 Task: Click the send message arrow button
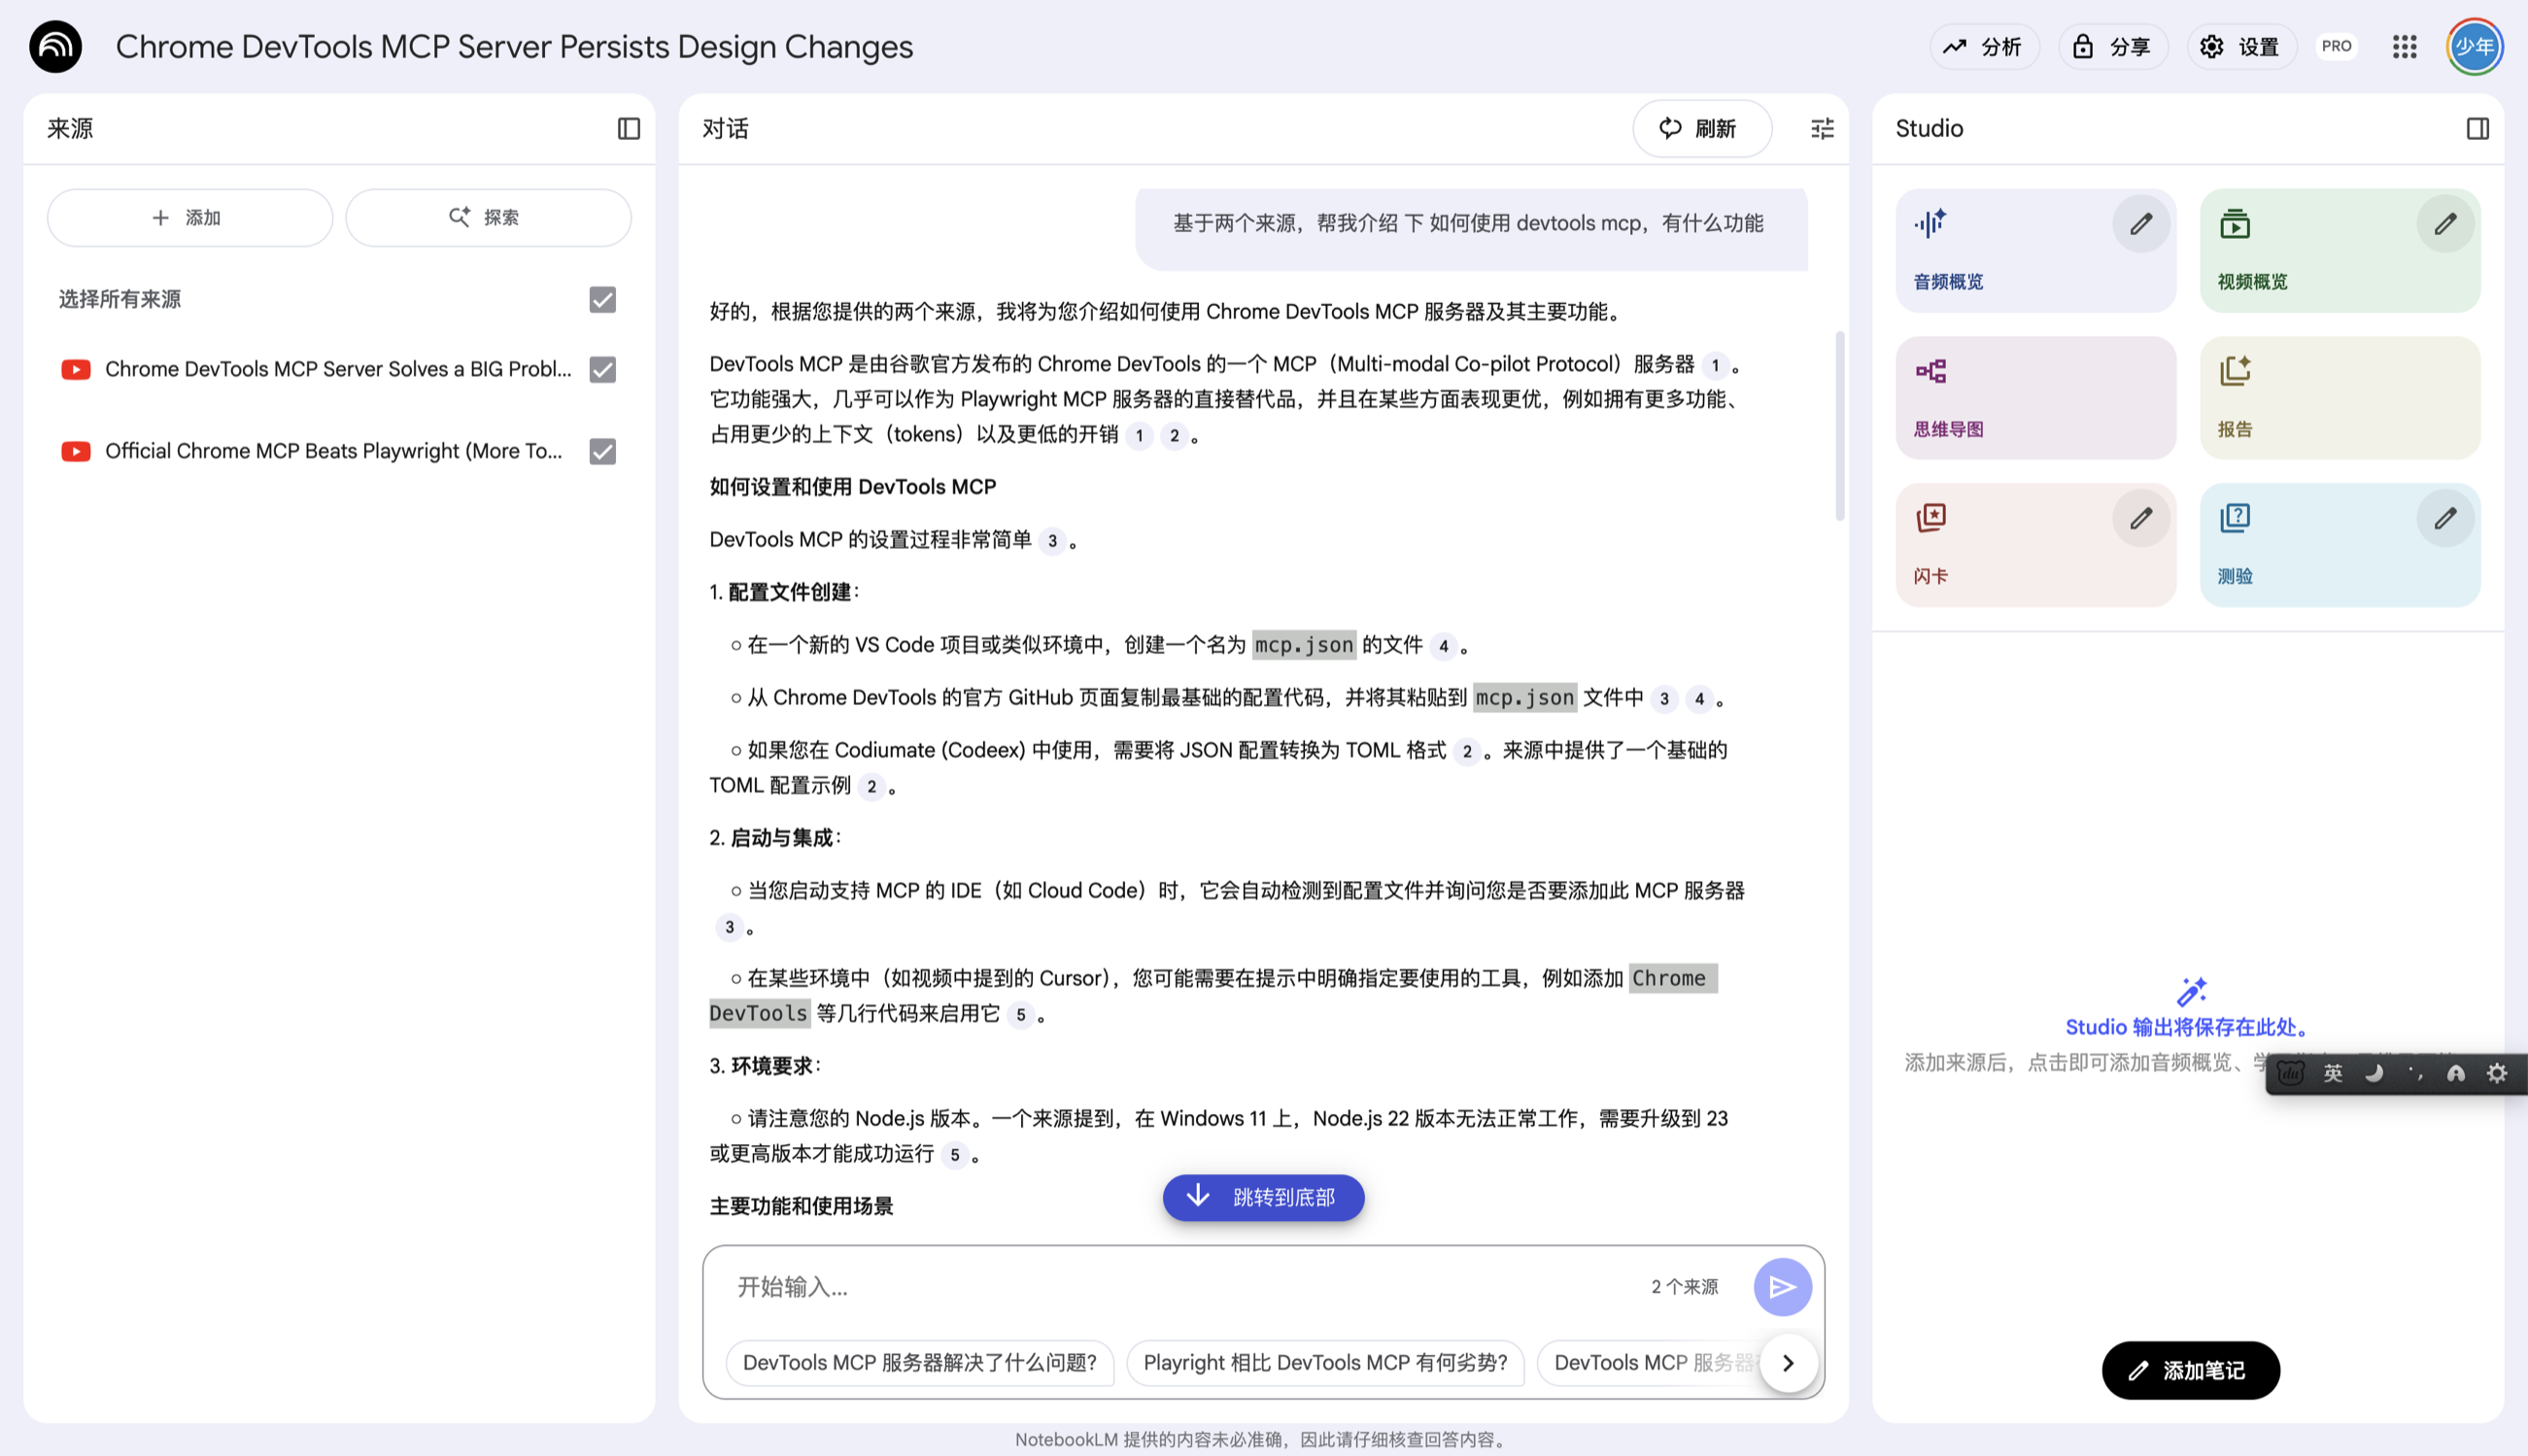1782,1287
